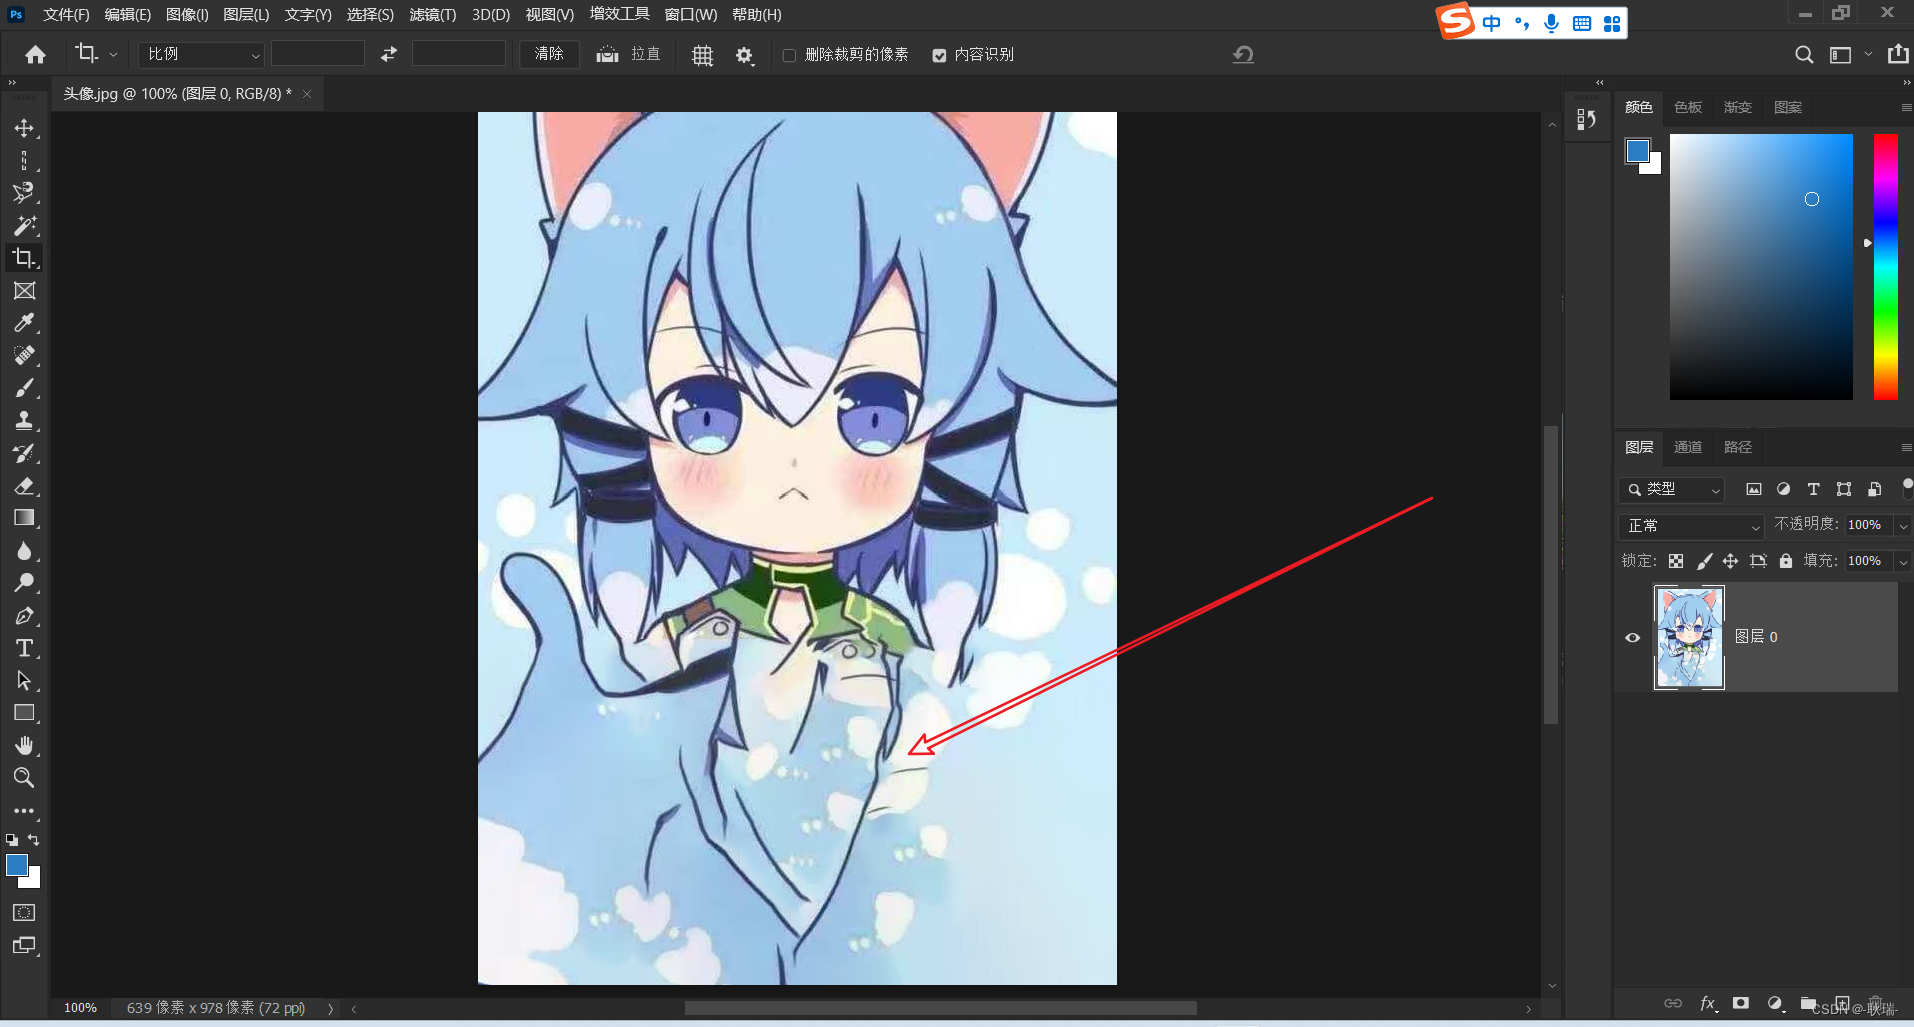Toggle lock all padlock icon
This screenshot has height=1027, width=1914.
pos(1786,561)
